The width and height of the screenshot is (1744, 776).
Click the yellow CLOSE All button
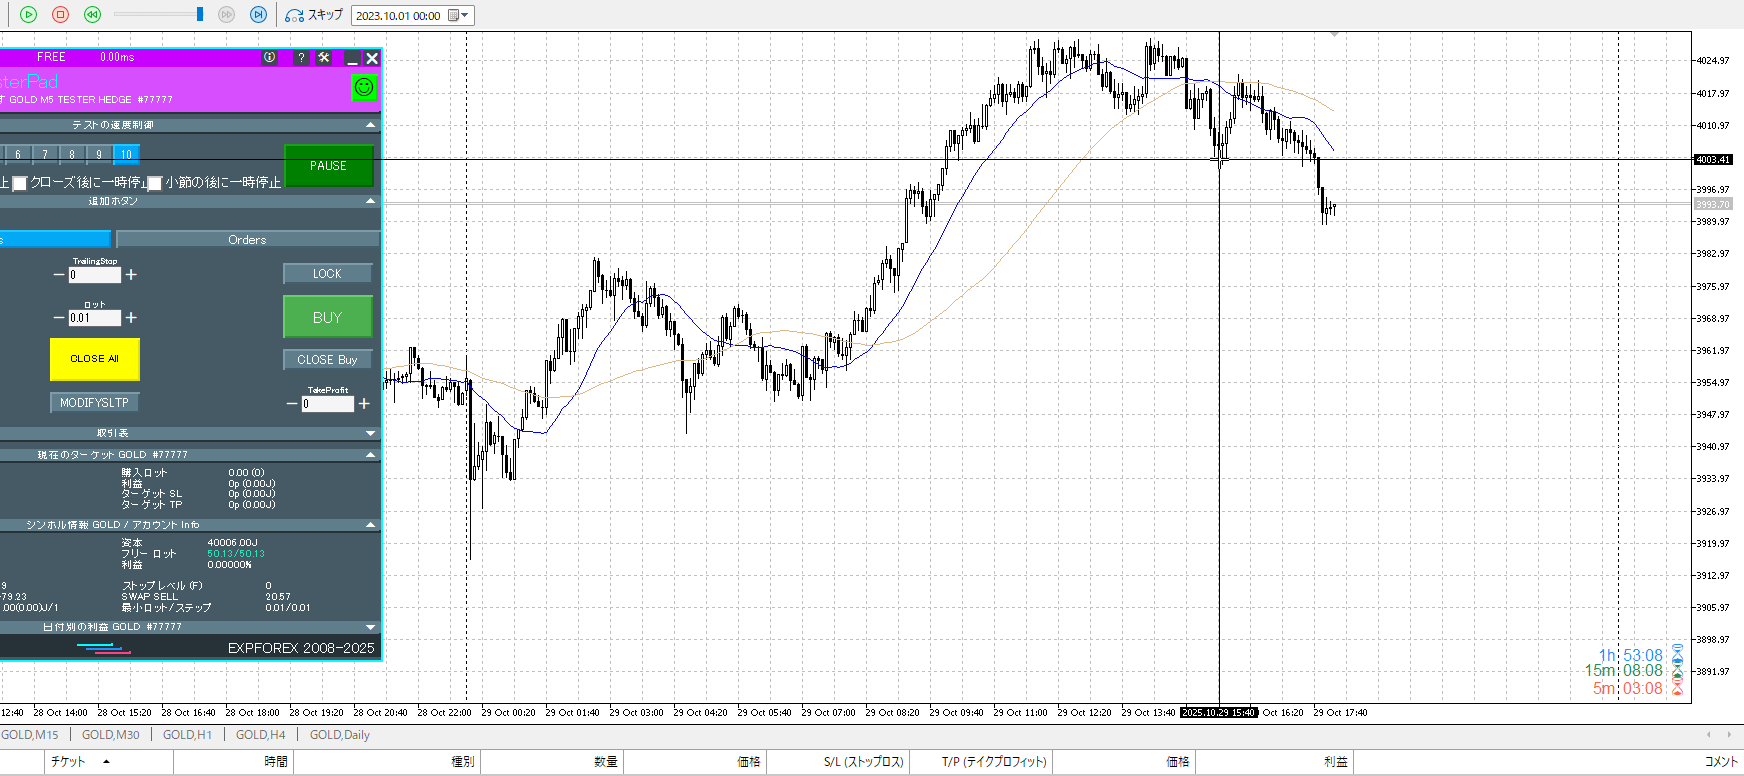[94, 359]
